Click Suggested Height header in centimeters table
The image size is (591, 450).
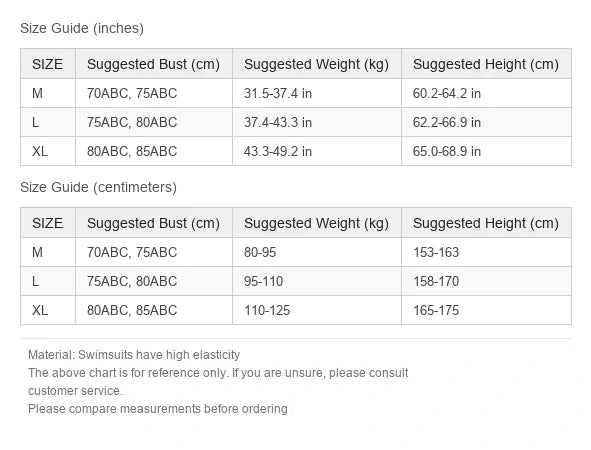486,223
